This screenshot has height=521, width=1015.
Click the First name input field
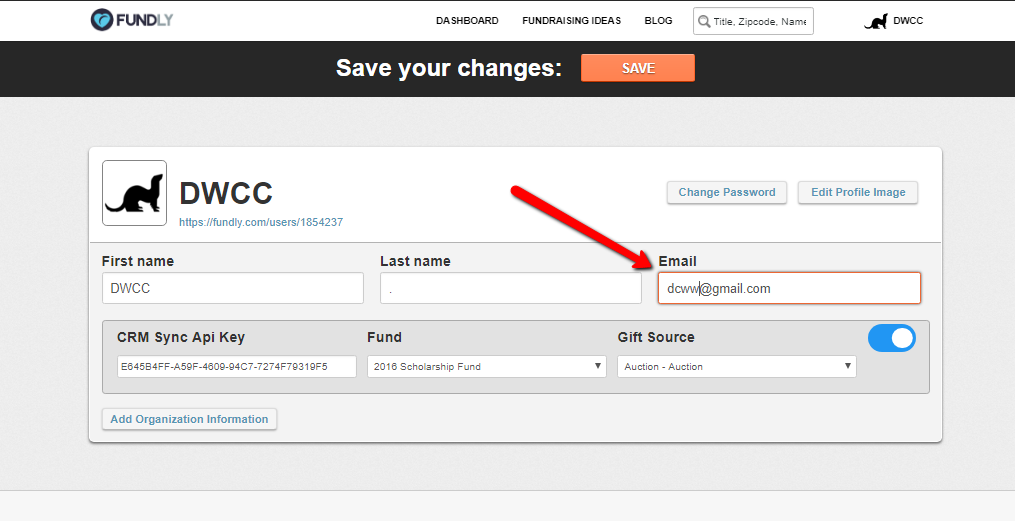point(233,288)
